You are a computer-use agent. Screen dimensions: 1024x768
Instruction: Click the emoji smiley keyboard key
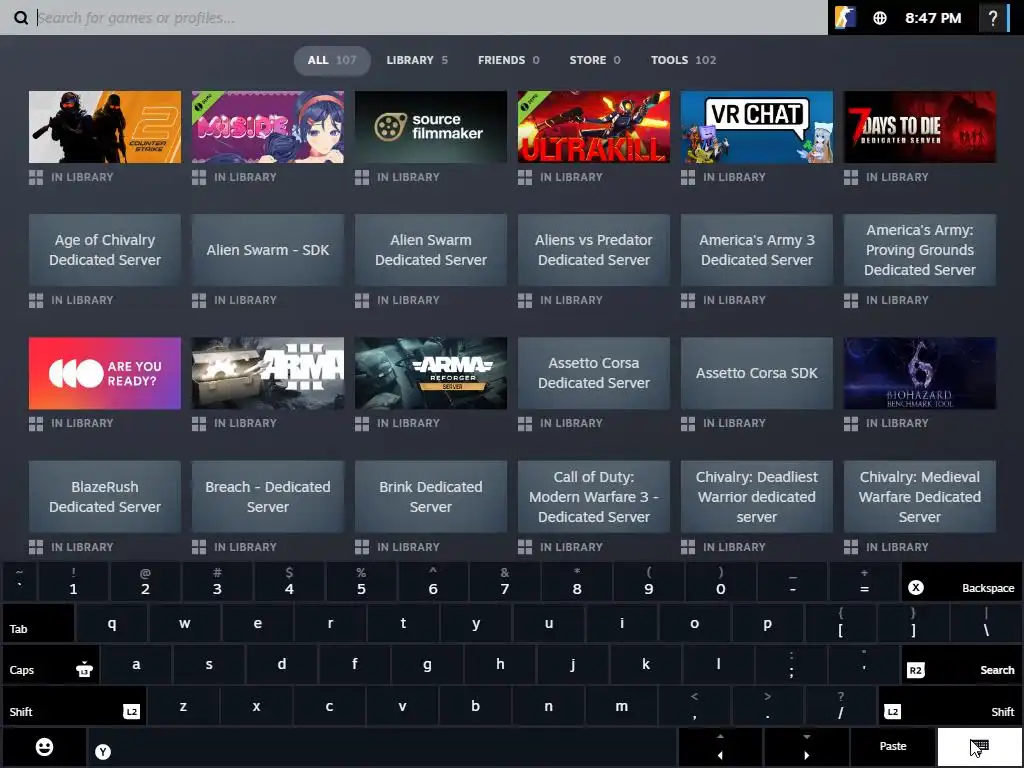44,746
